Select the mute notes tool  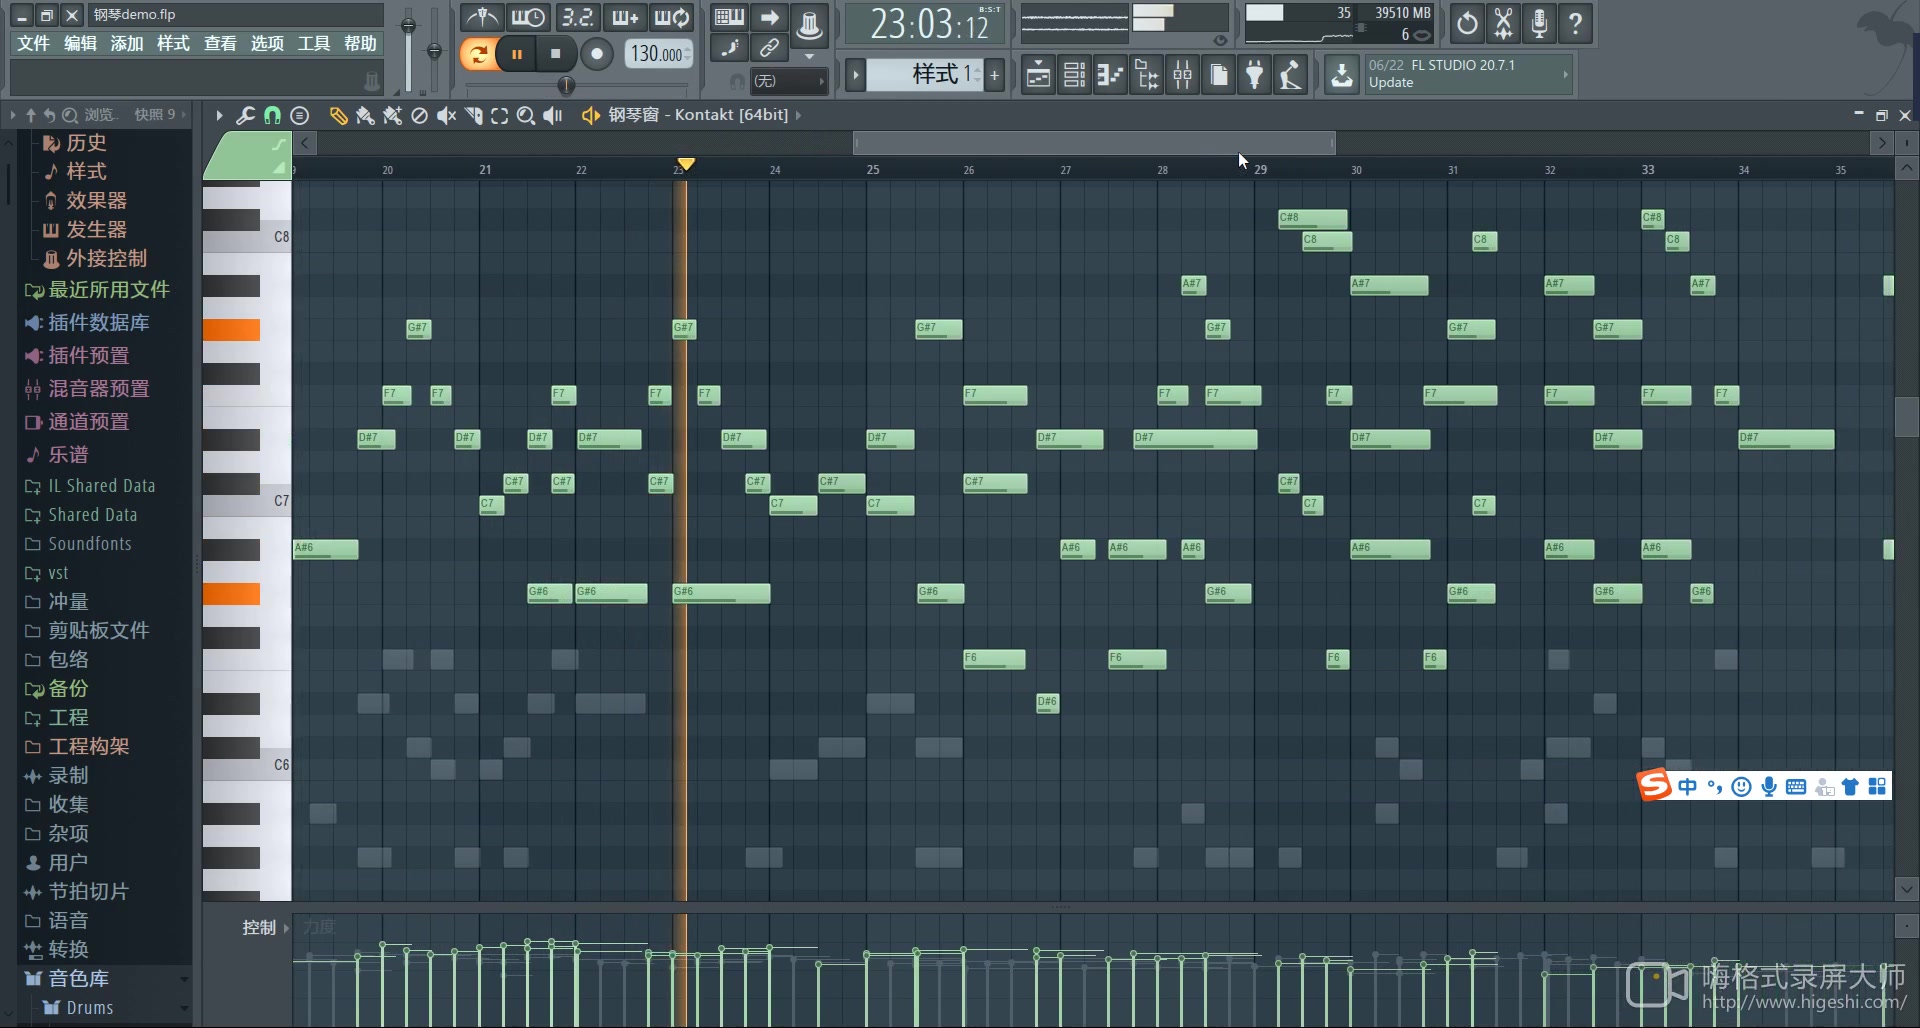tap(446, 116)
